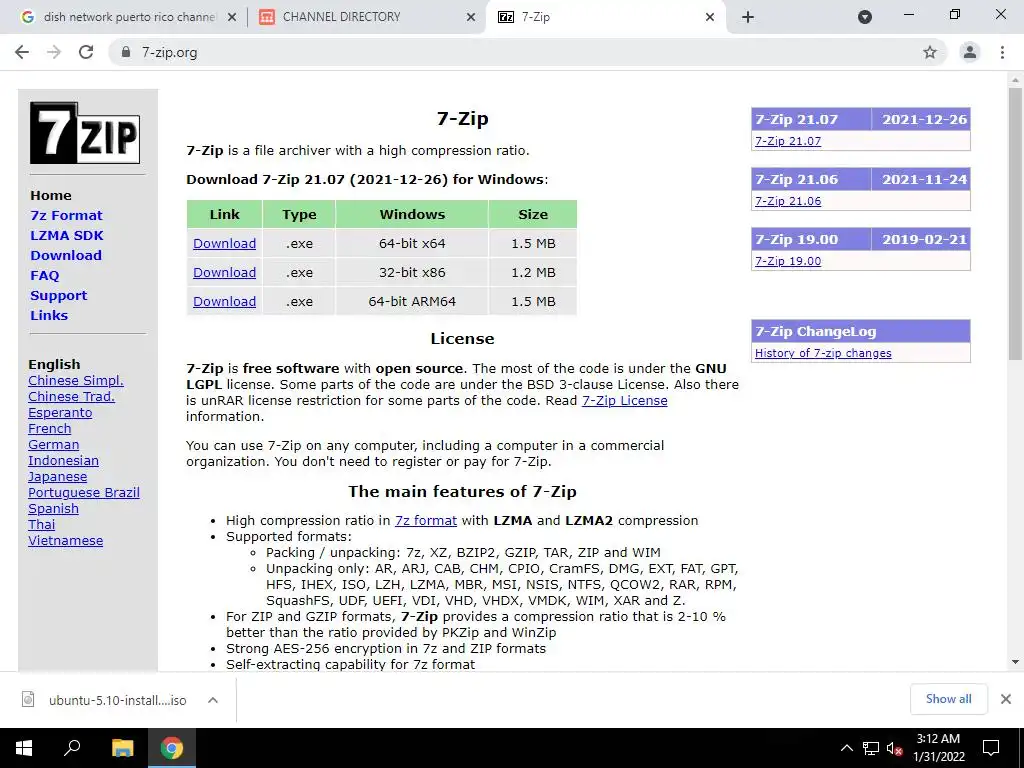
Task: Open the 7-Zip License link
Action: [624, 400]
